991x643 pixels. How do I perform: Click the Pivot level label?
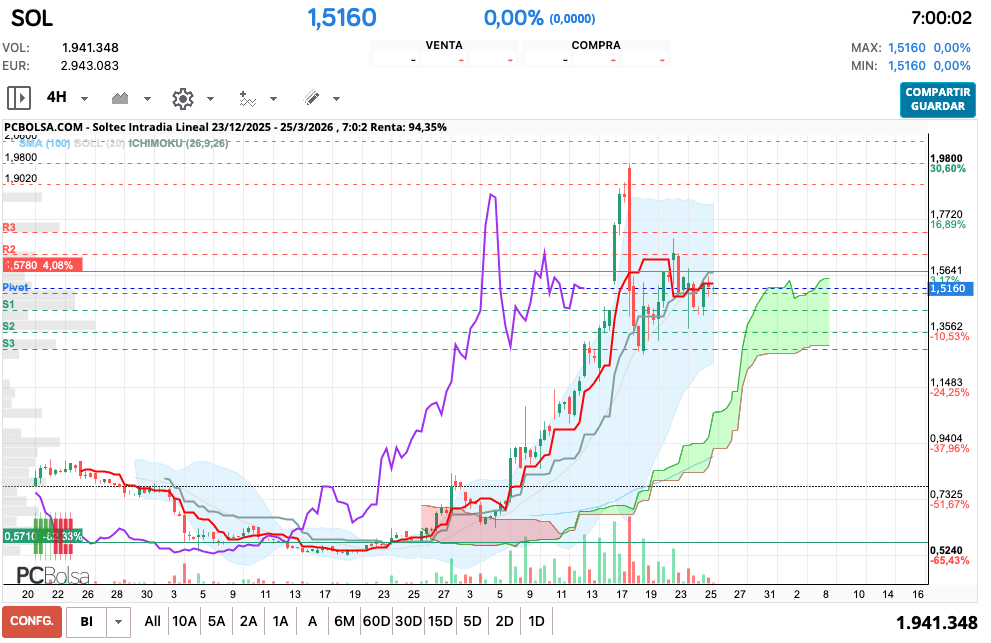[15, 288]
